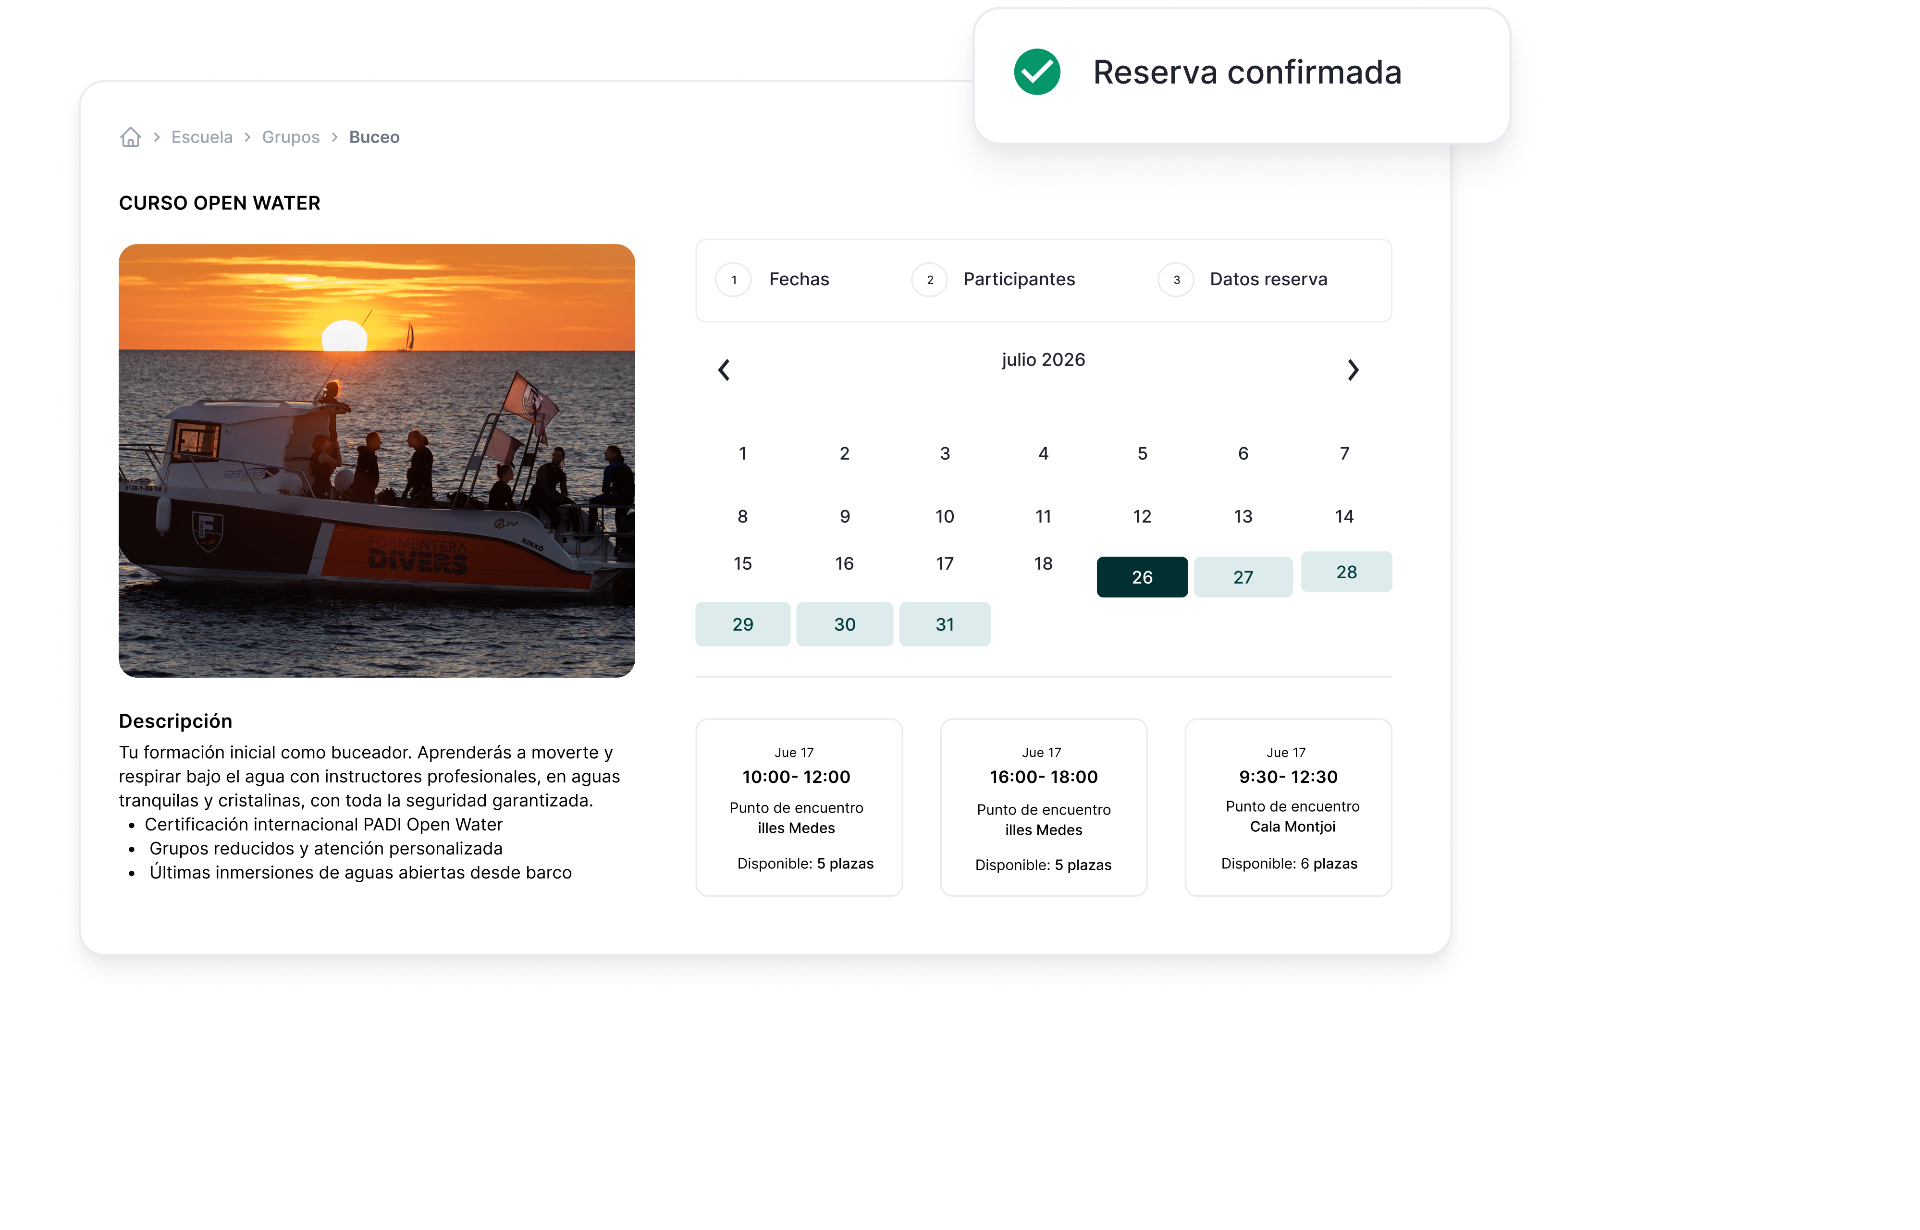
Task: Choose day 6 in the calendar
Action: tap(1243, 454)
